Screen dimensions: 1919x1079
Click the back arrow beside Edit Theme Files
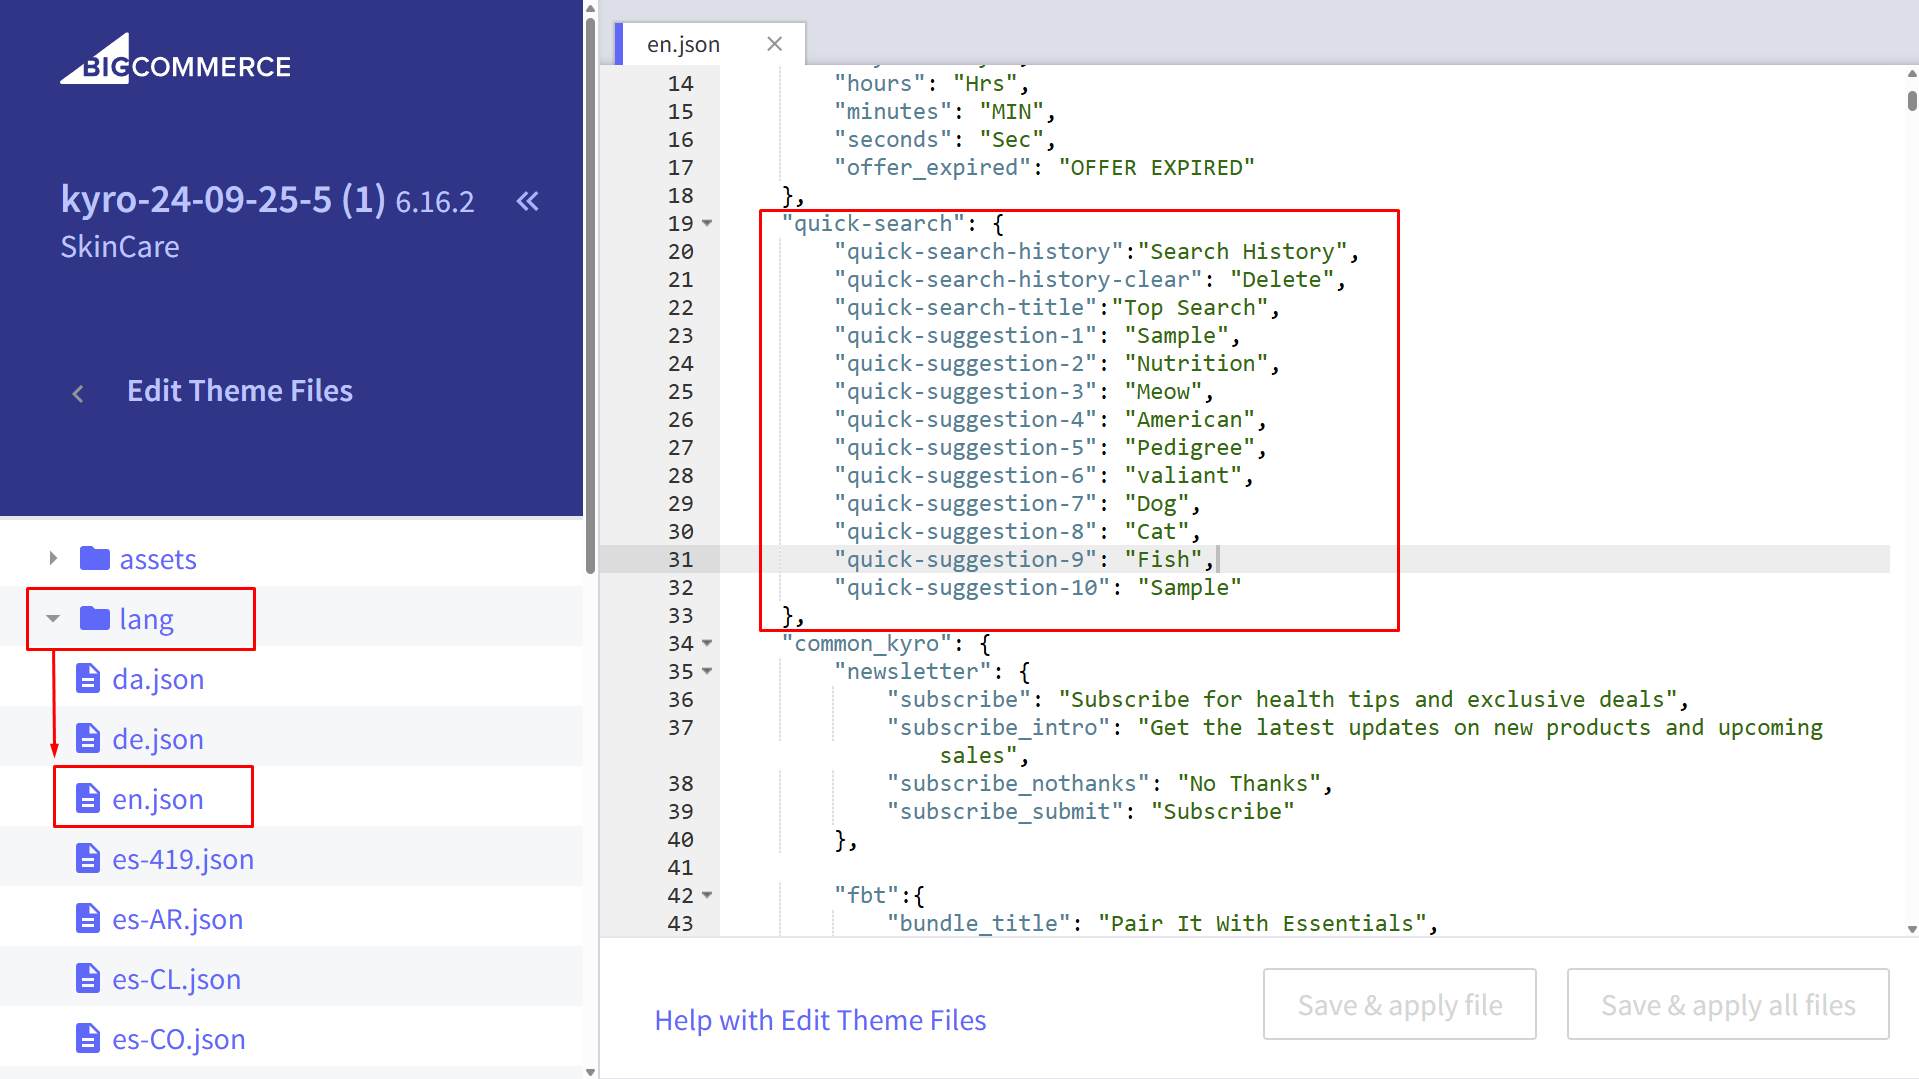coord(78,393)
